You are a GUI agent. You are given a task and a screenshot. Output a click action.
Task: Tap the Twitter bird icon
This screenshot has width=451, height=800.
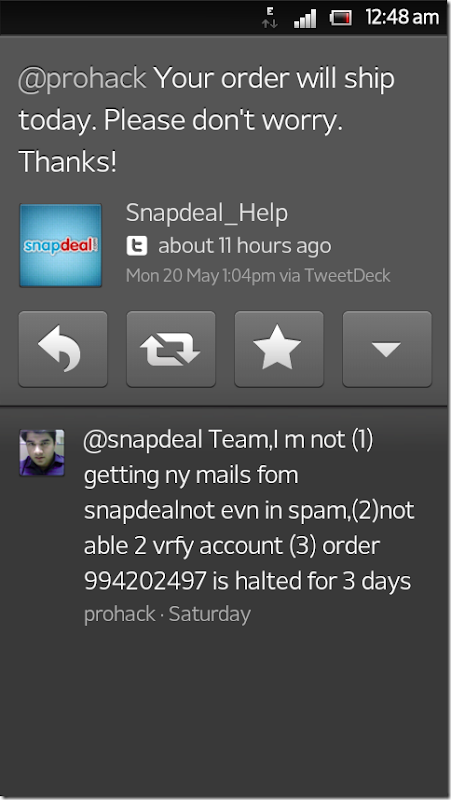[x=137, y=246]
